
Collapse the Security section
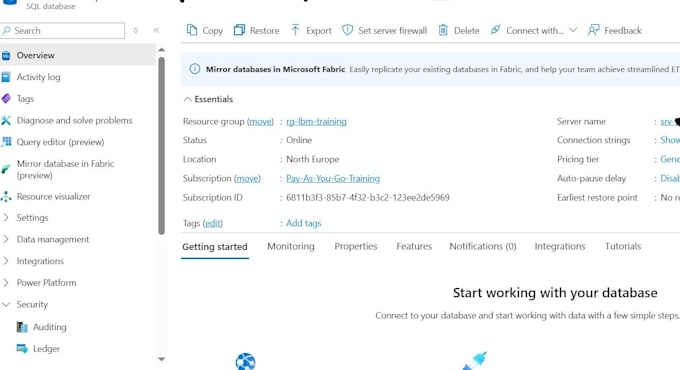point(6,305)
